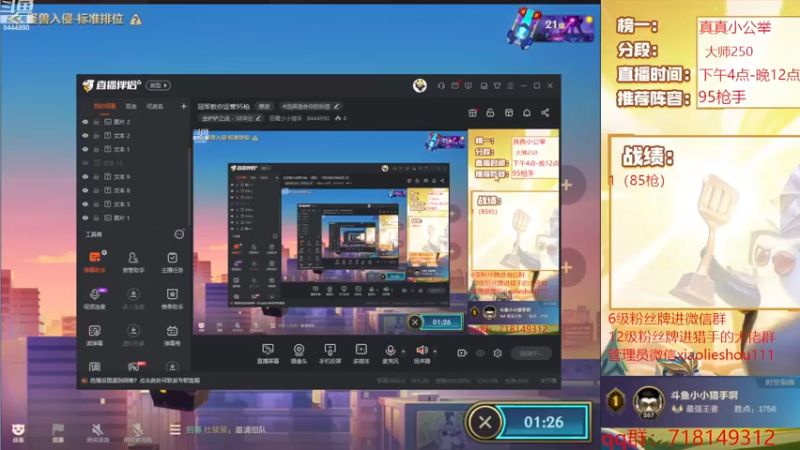
Task: Show the hidden 文本 11 layer
Action: coord(85,163)
